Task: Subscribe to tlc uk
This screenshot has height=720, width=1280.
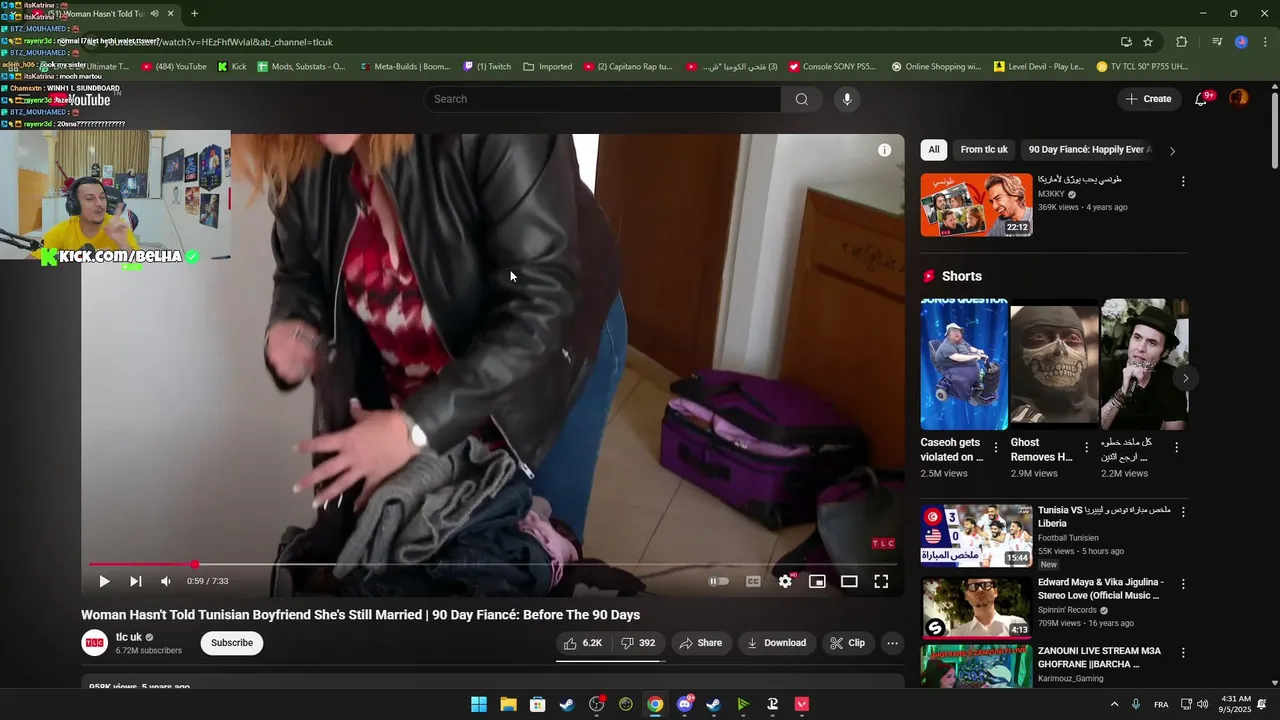Action: (x=232, y=643)
